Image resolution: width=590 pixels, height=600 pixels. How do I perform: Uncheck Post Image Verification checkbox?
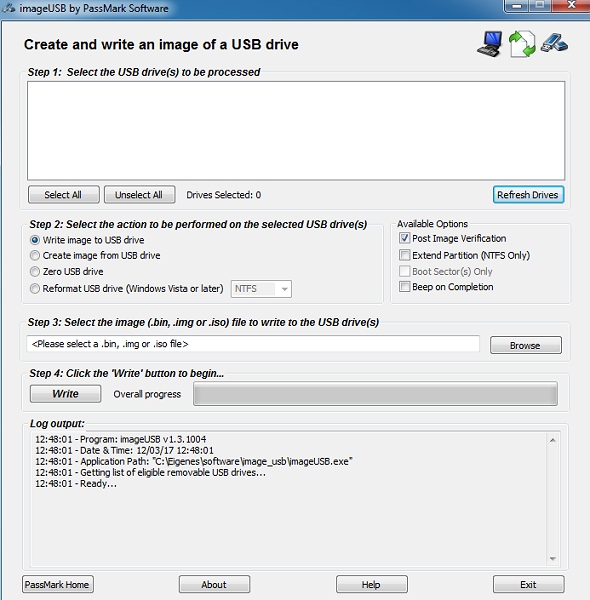[x=404, y=238]
